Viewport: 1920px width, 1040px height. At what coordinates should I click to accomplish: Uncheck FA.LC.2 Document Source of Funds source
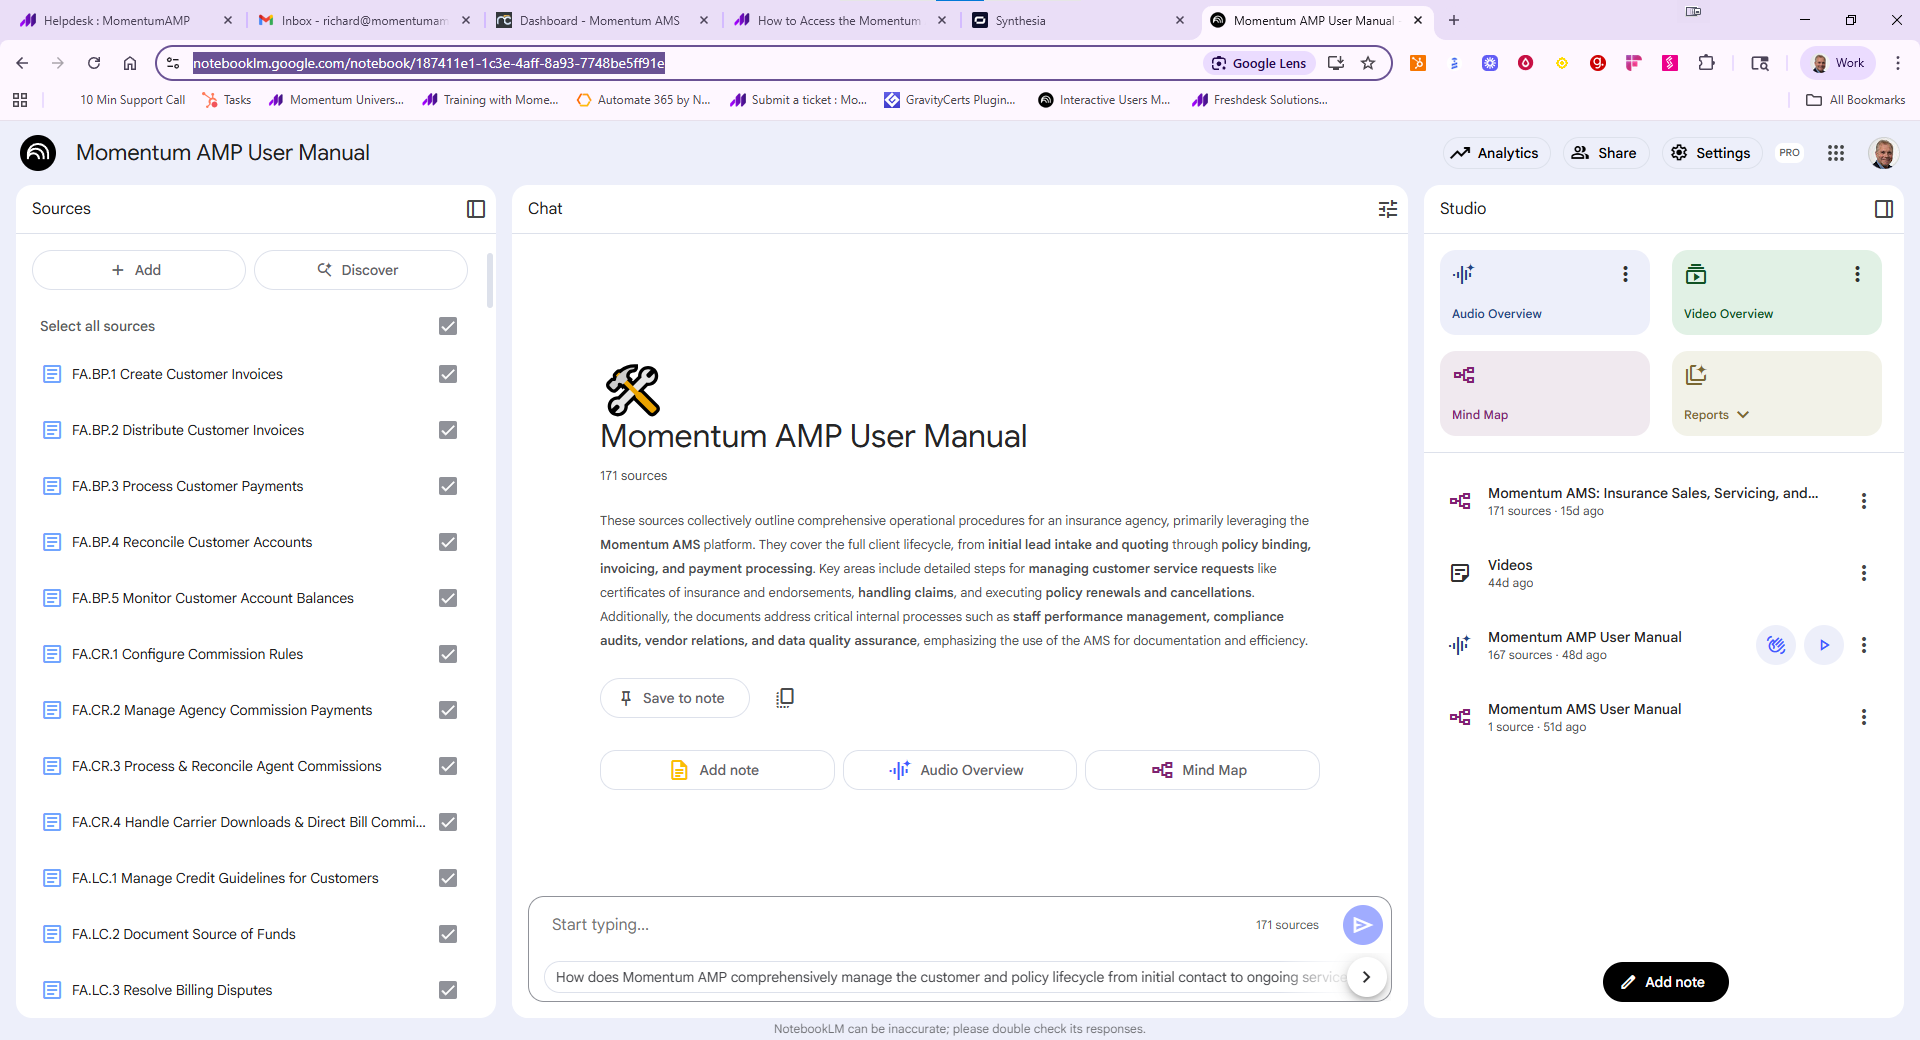[x=448, y=934]
